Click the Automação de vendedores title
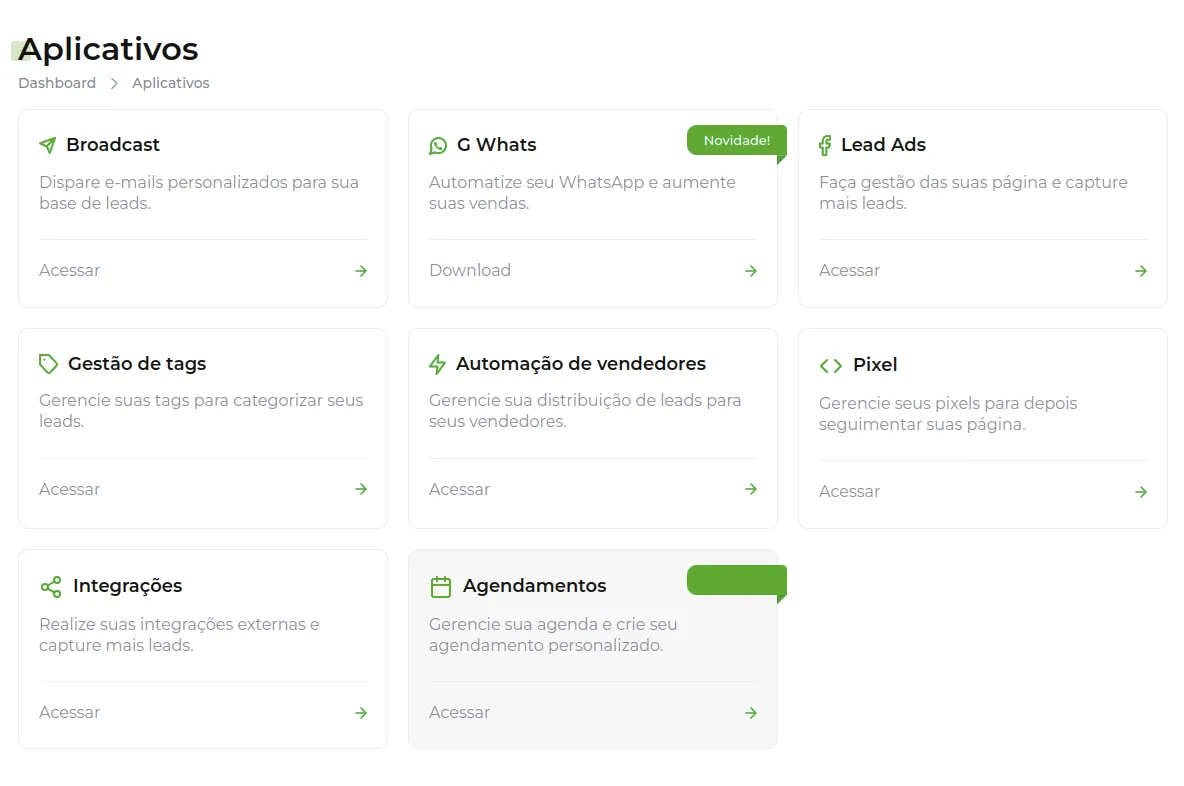This screenshot has height=786, width=1184. tap(581, 364)
